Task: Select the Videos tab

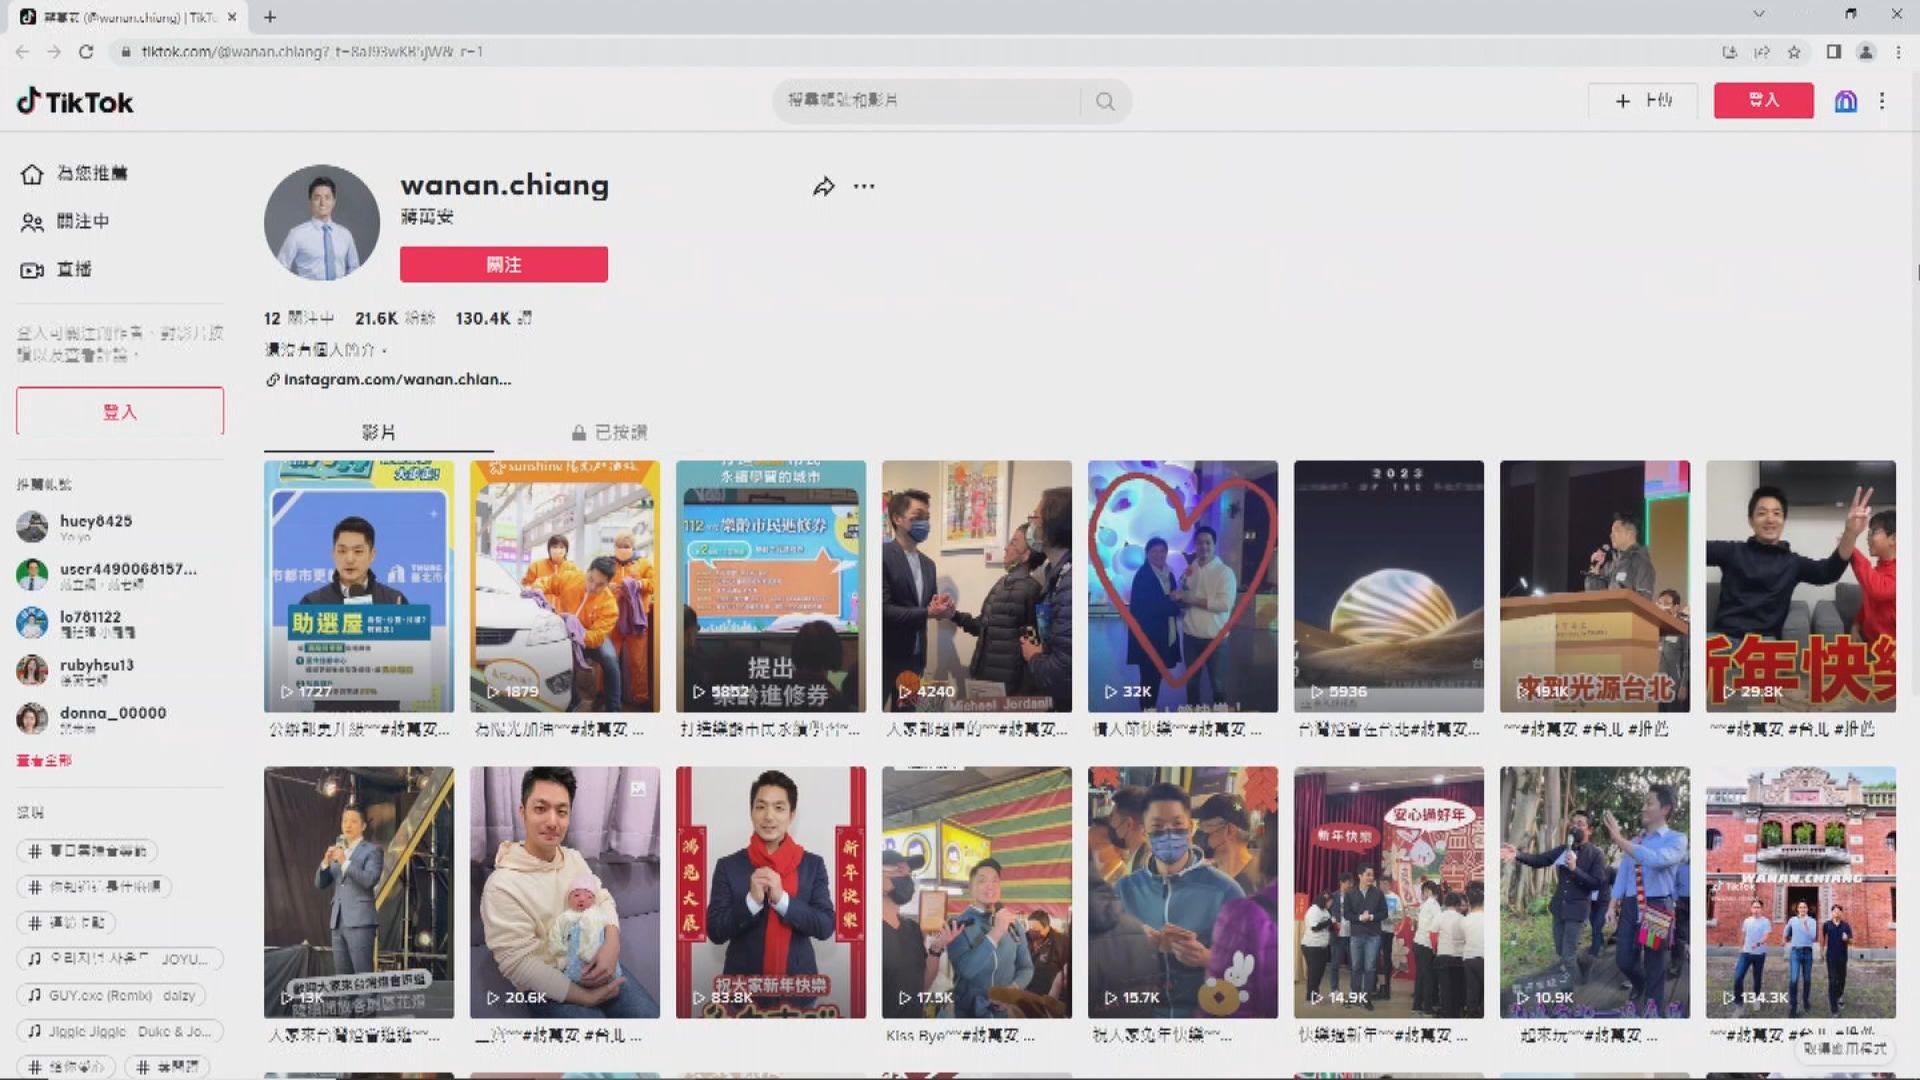Action: [378, 432]
